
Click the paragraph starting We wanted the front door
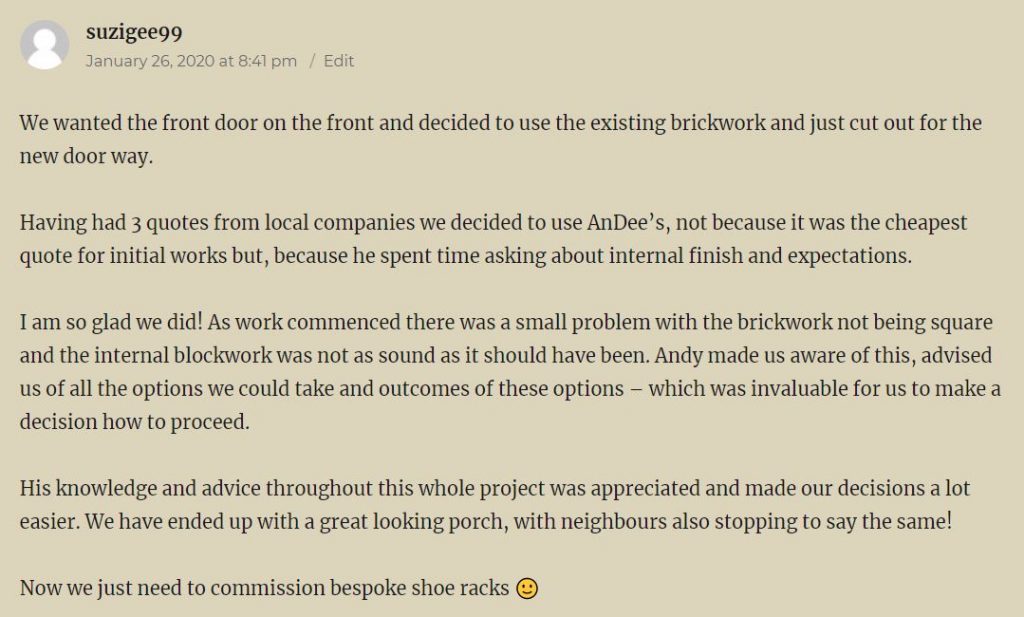coord(500,139)
